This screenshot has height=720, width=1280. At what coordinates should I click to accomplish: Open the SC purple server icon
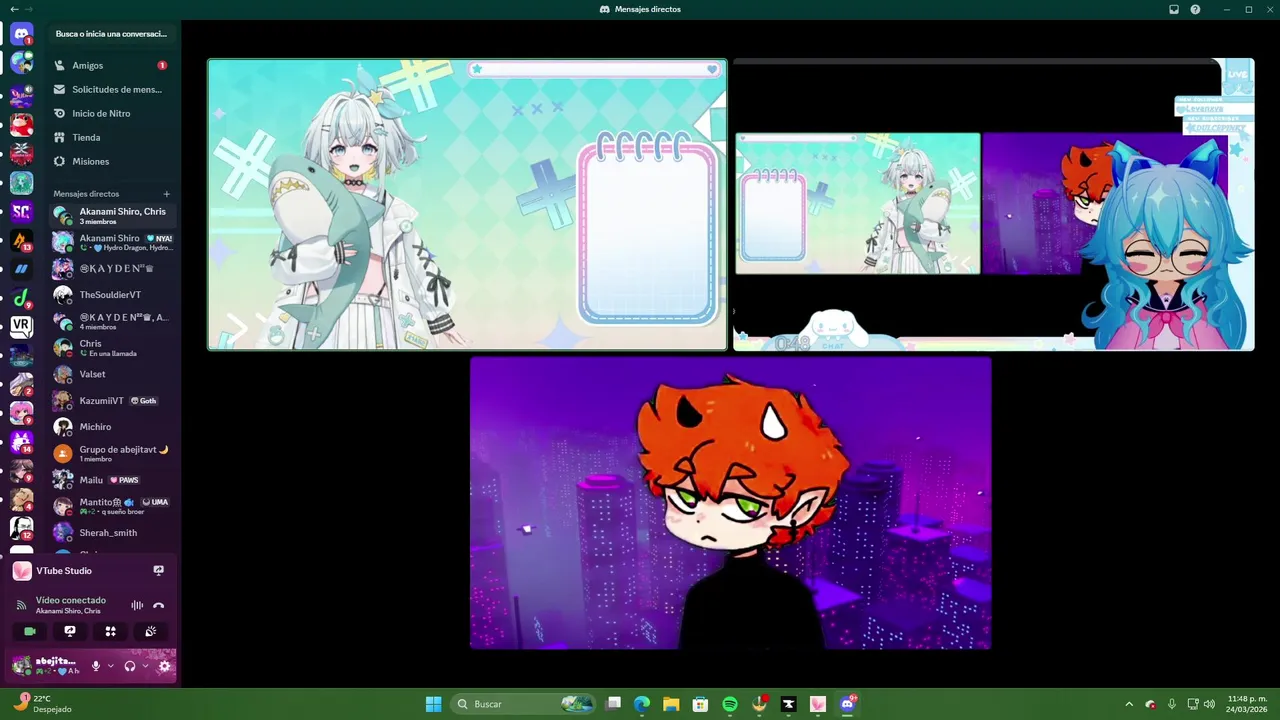tap(21, 212)
